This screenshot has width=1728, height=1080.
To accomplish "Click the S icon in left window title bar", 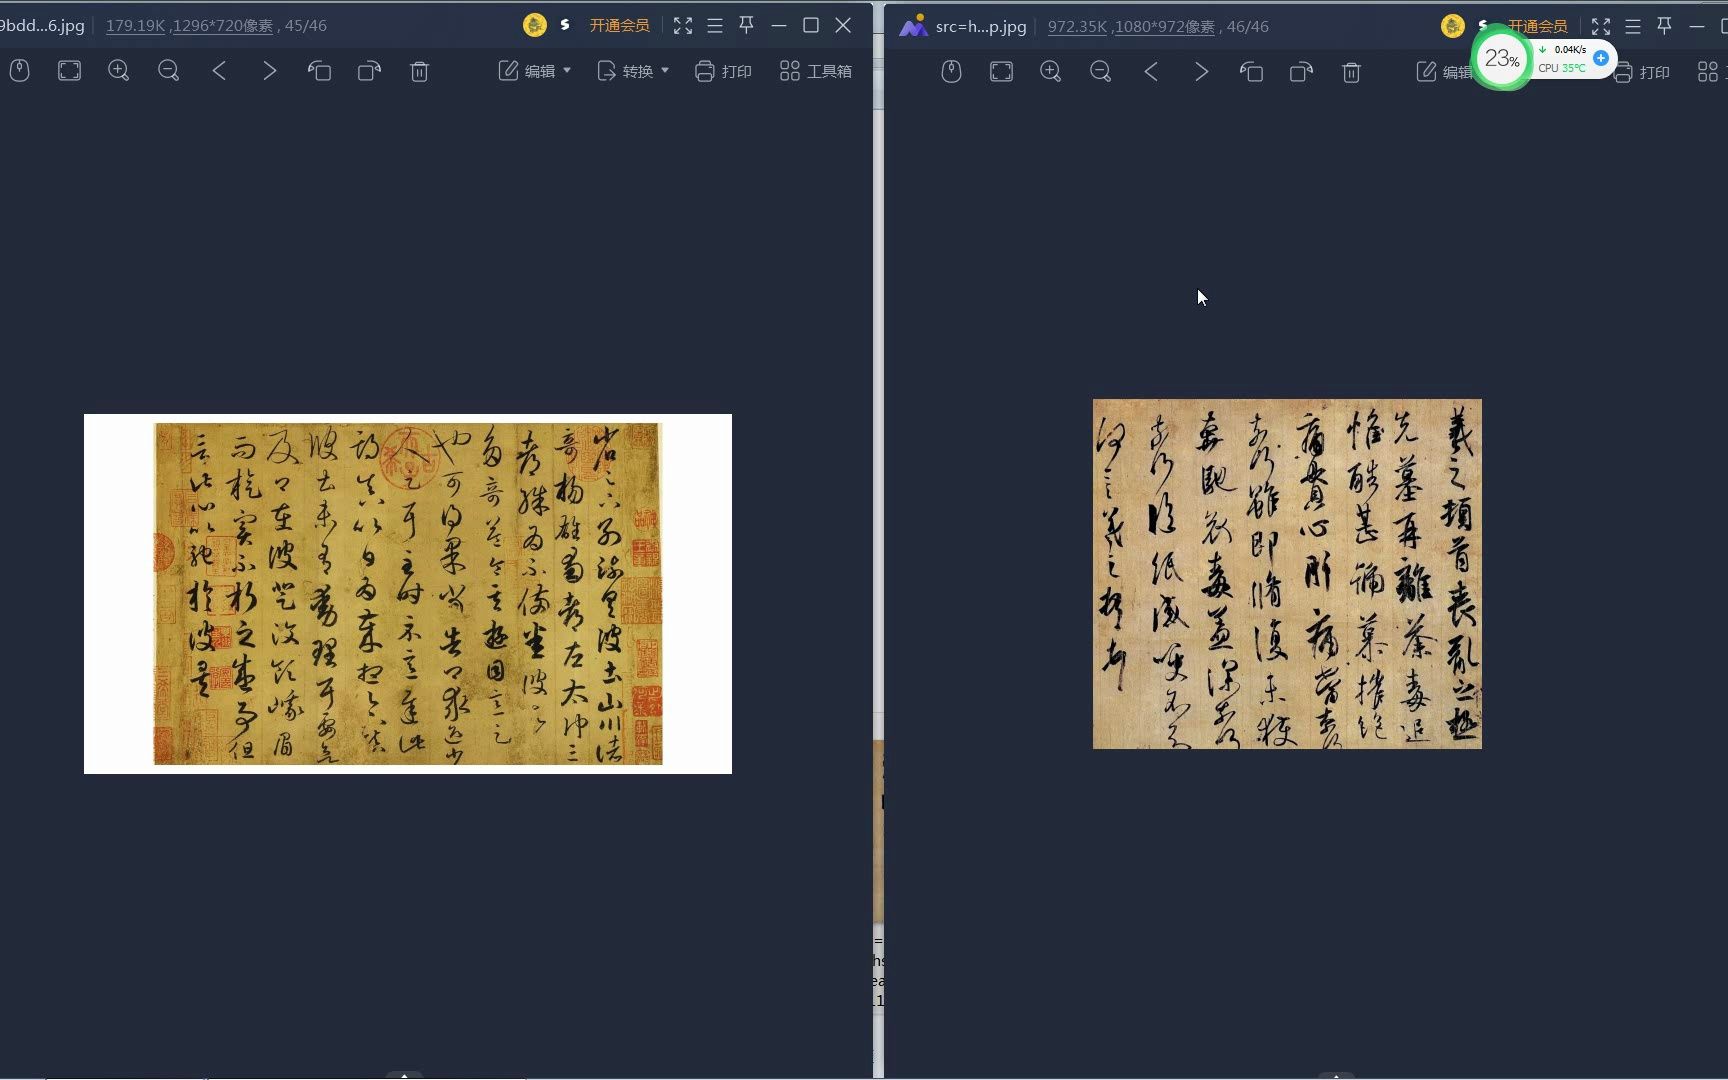I will click(565, 26).
